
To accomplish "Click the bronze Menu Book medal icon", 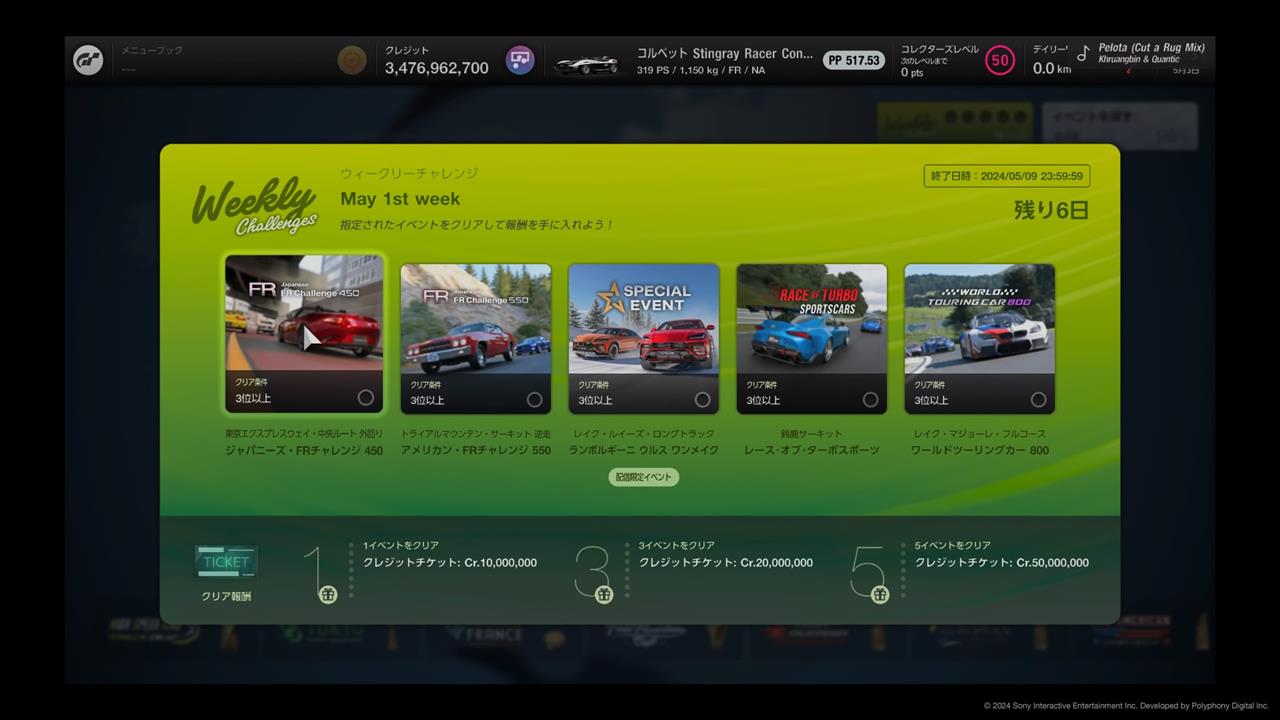I will 352,60.
